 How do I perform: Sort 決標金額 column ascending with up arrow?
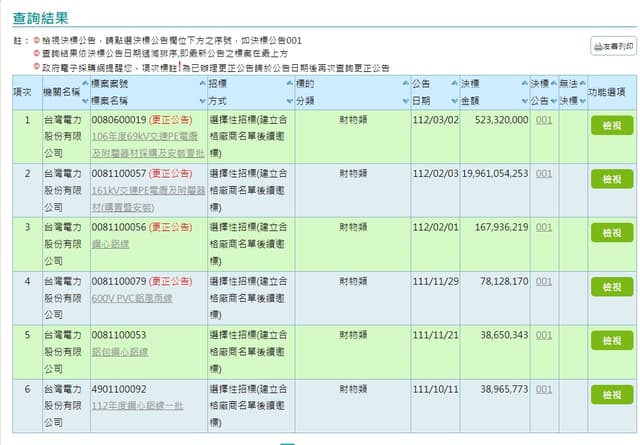[x=525, y=84]
